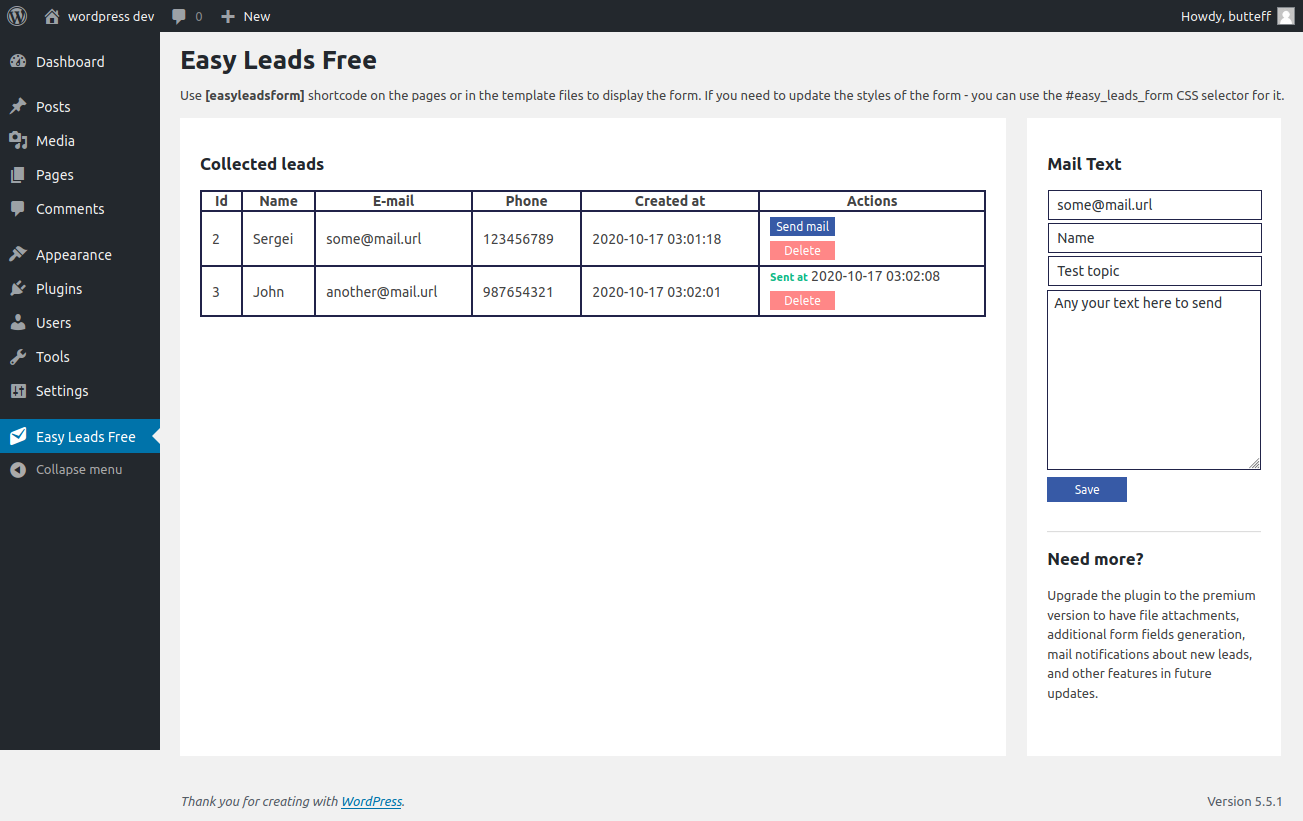Click the phone number 987654321
Image resolution: width=1303 pixels, height=821 pixels.
point(518,292)
